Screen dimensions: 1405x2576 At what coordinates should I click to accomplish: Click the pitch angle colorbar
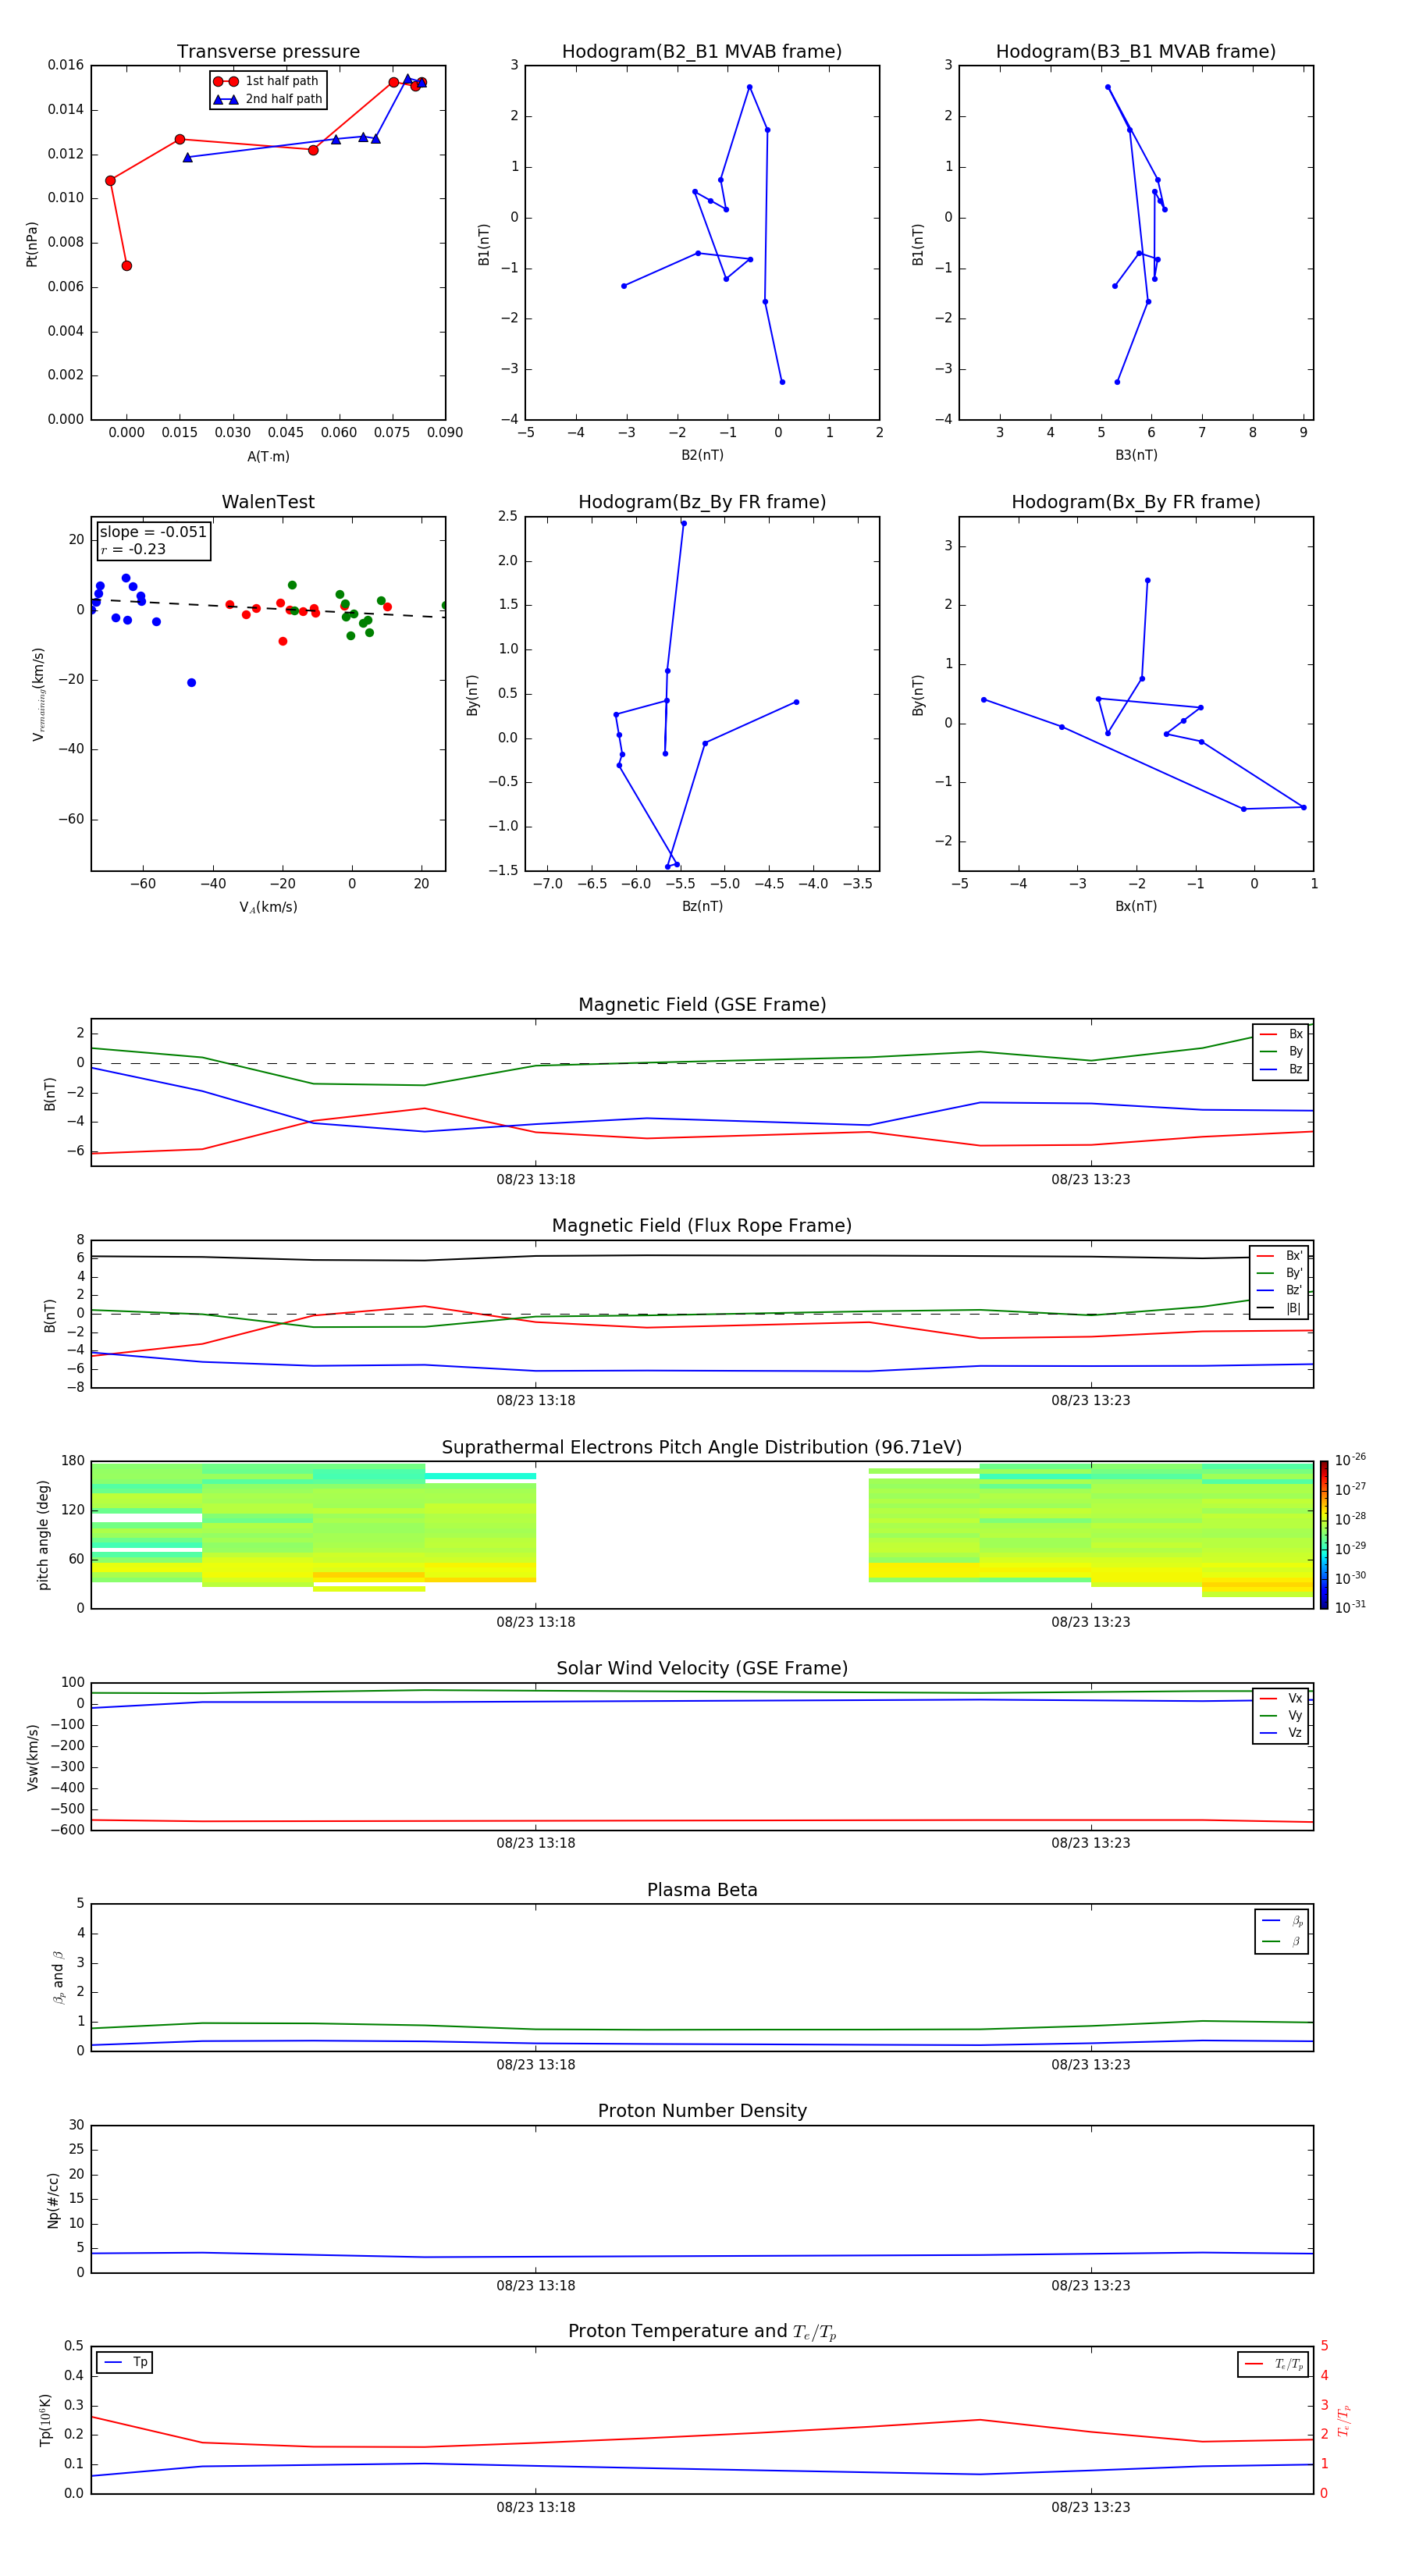pyautogui.click(x=1324, y=1535)
